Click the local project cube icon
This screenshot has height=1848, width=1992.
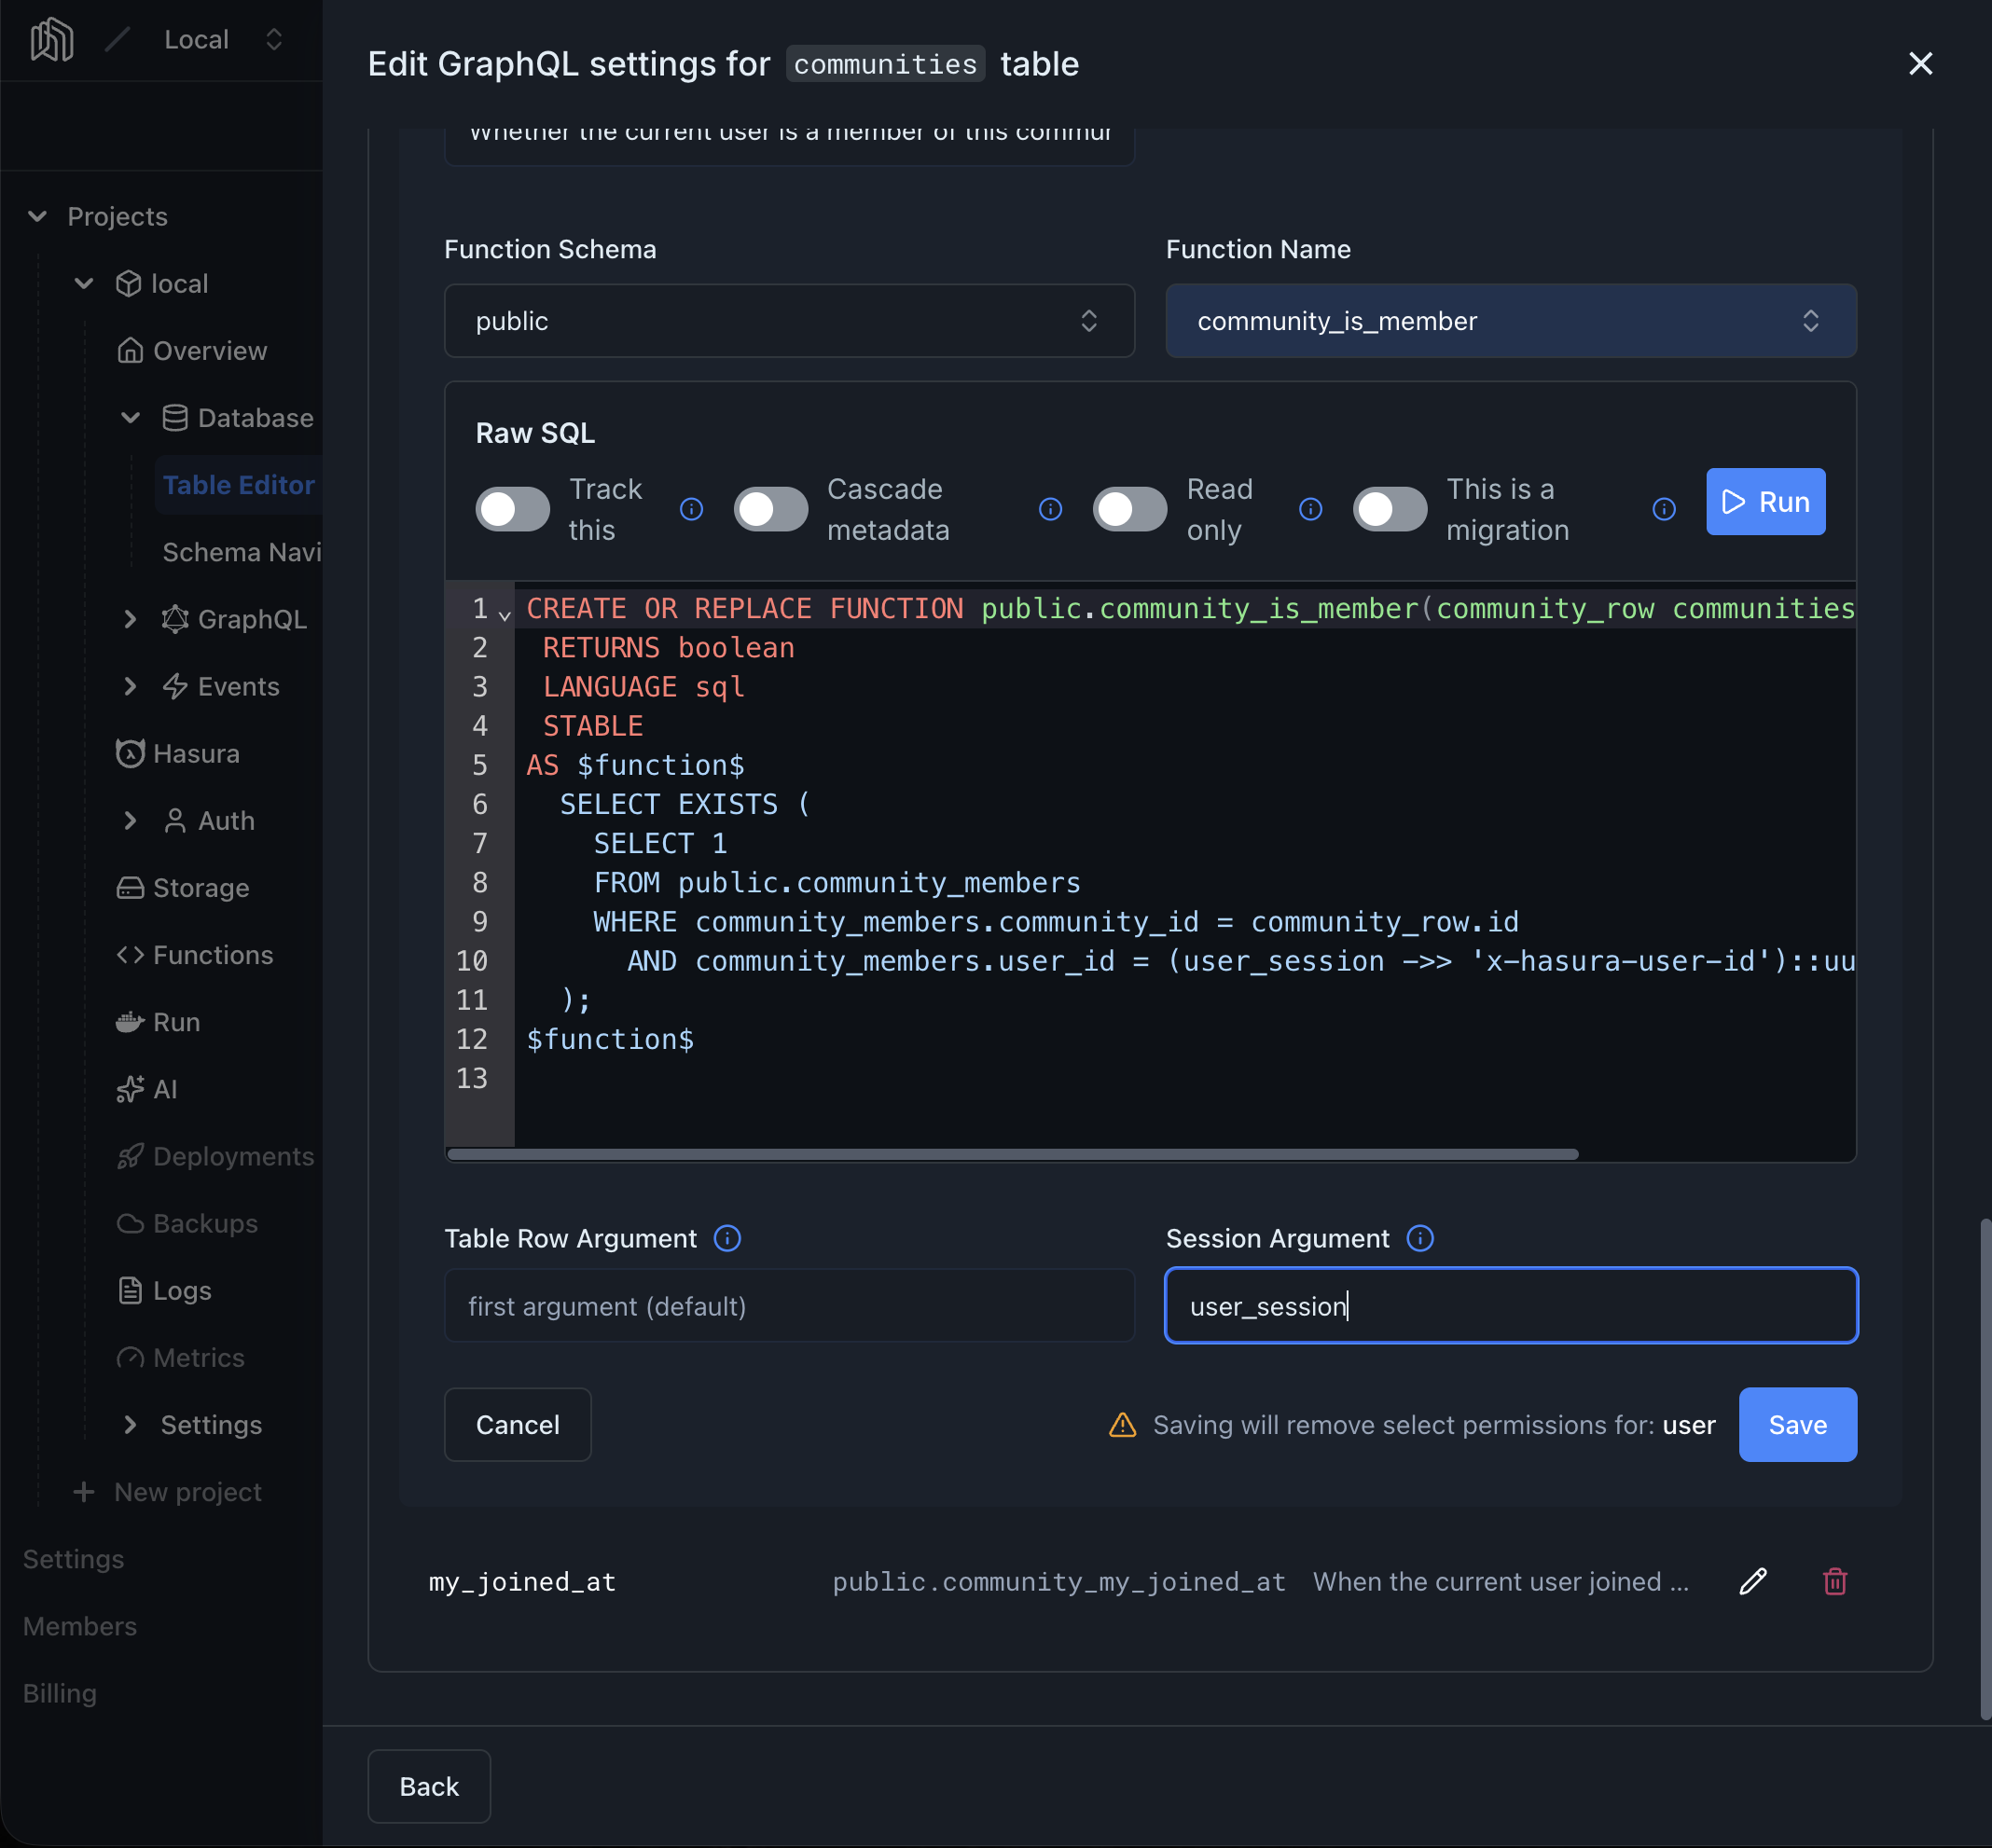point(128,283)
